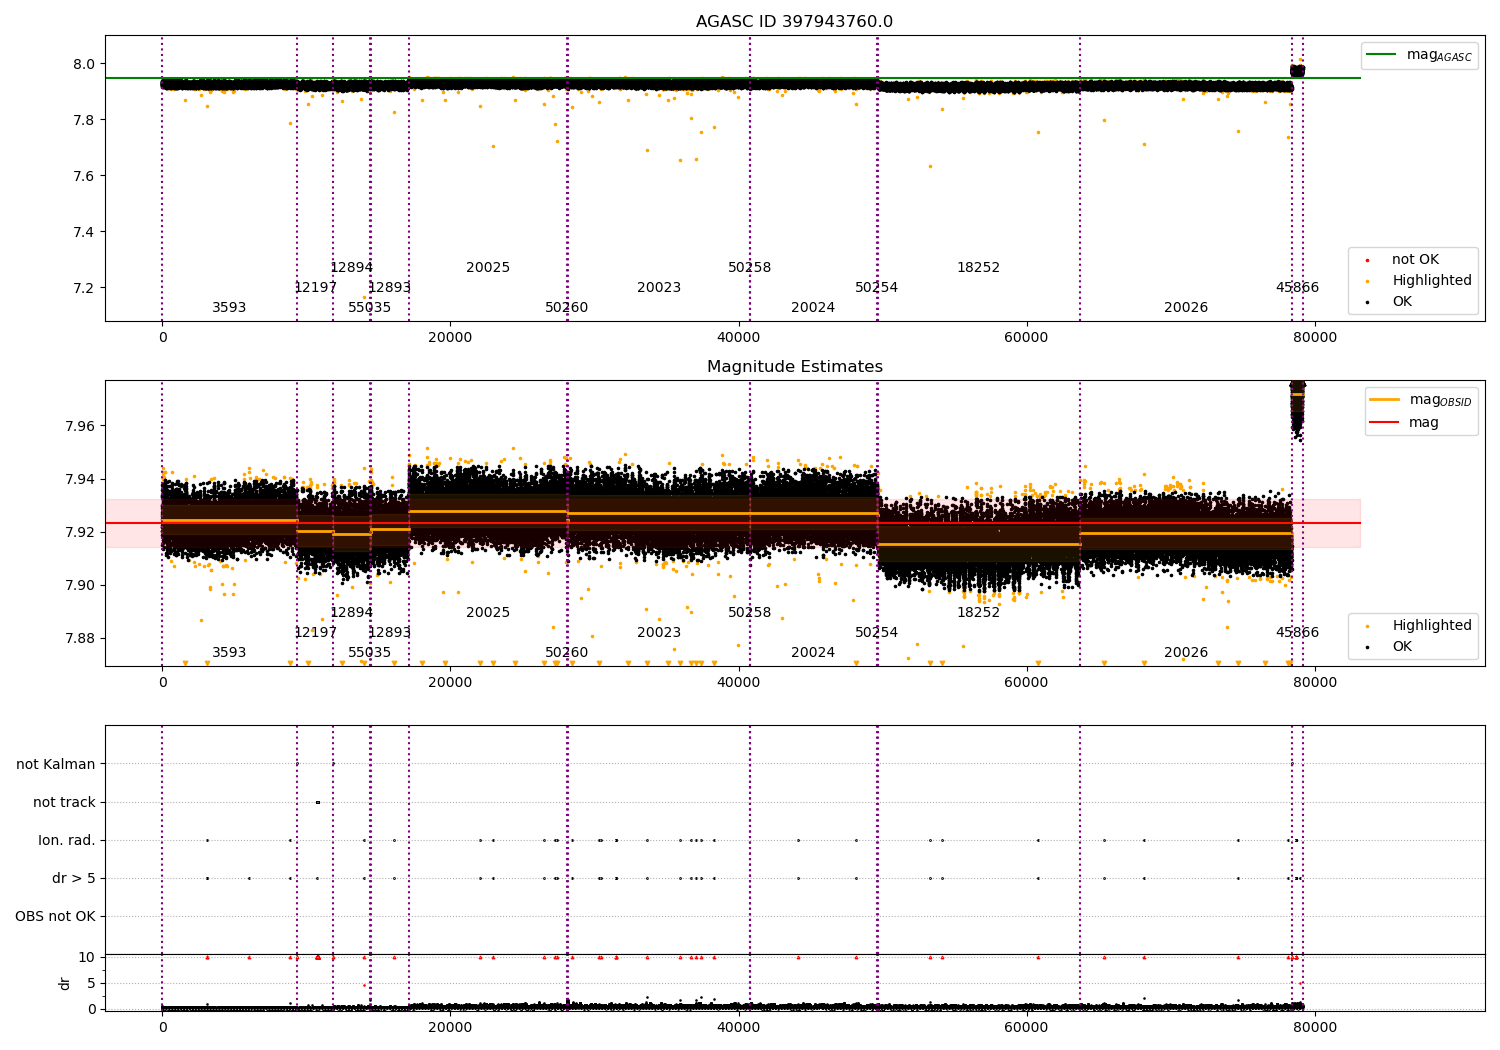Image resolution: width=1500 pixels, height=1050 pixels.
Task: Click the 7.4 tick on the AGASC plot
Action: [84, 232]
